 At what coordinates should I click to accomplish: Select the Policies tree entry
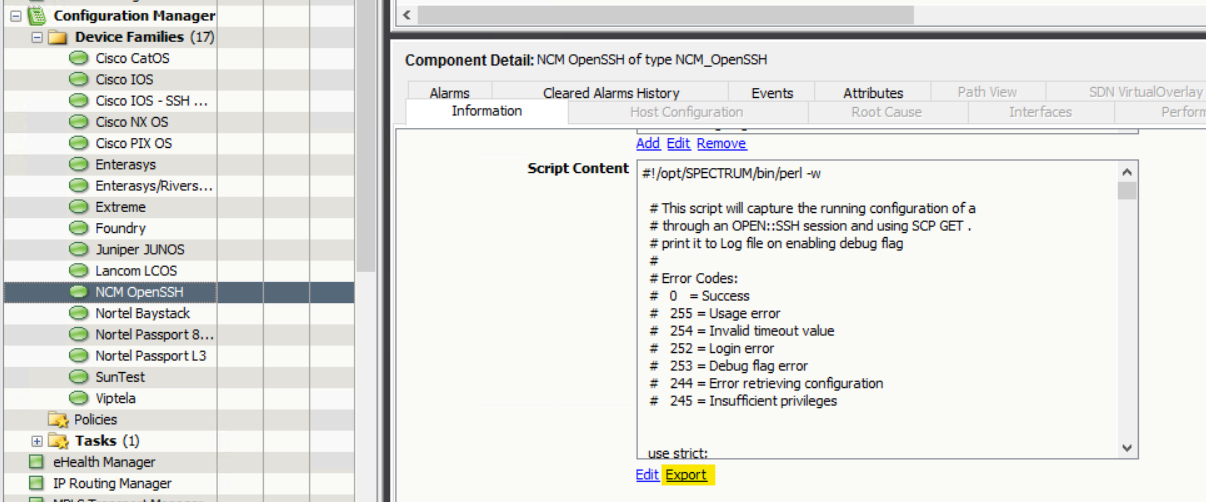coord(95,419)
